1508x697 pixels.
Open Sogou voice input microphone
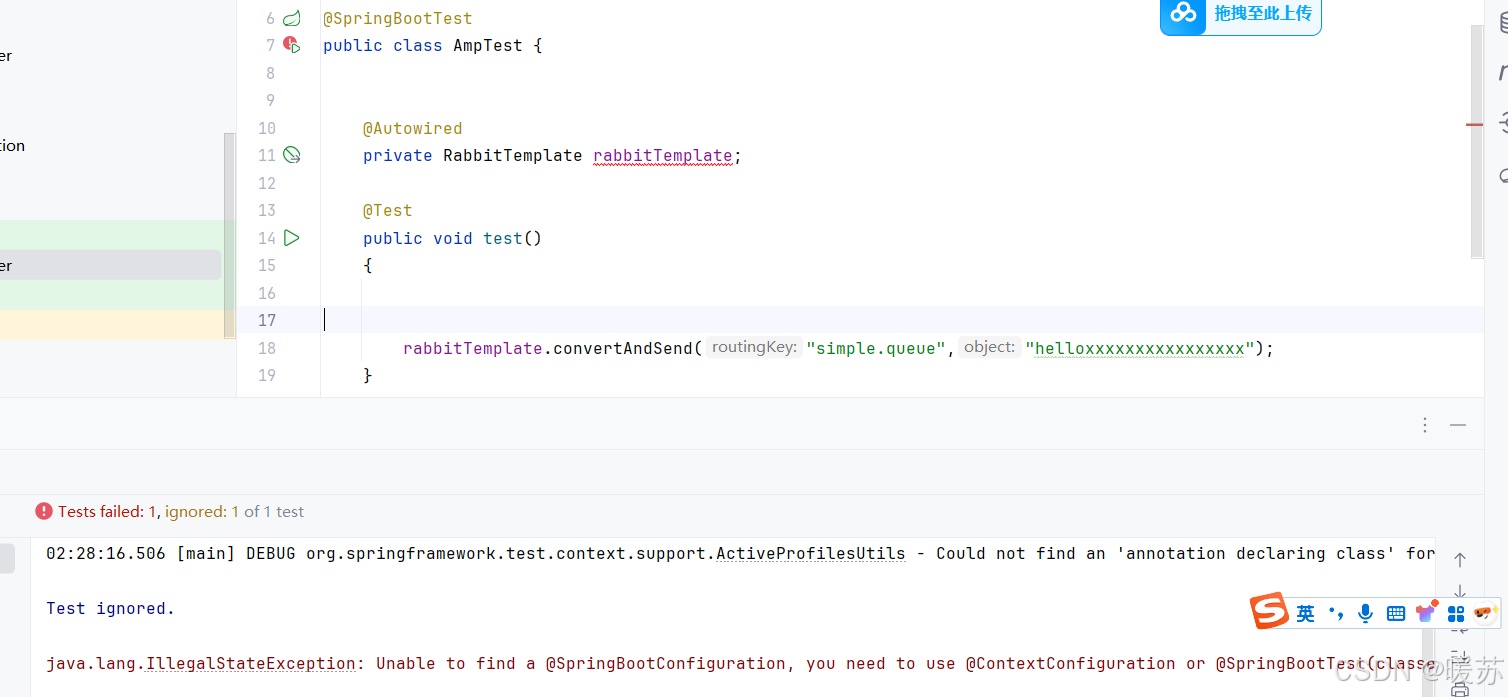pos(1365,612)
